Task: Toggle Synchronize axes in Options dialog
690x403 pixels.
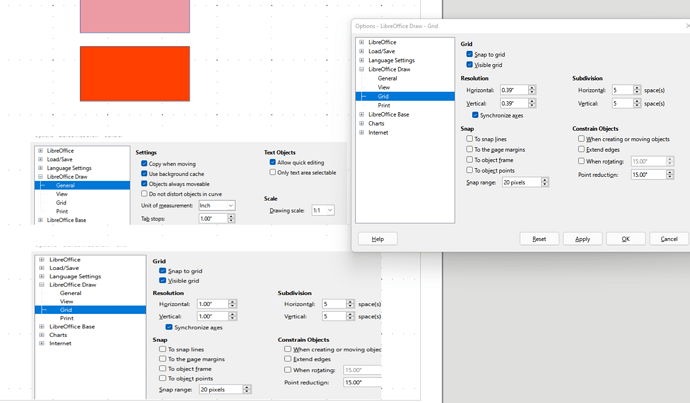Action: (475, 115)
